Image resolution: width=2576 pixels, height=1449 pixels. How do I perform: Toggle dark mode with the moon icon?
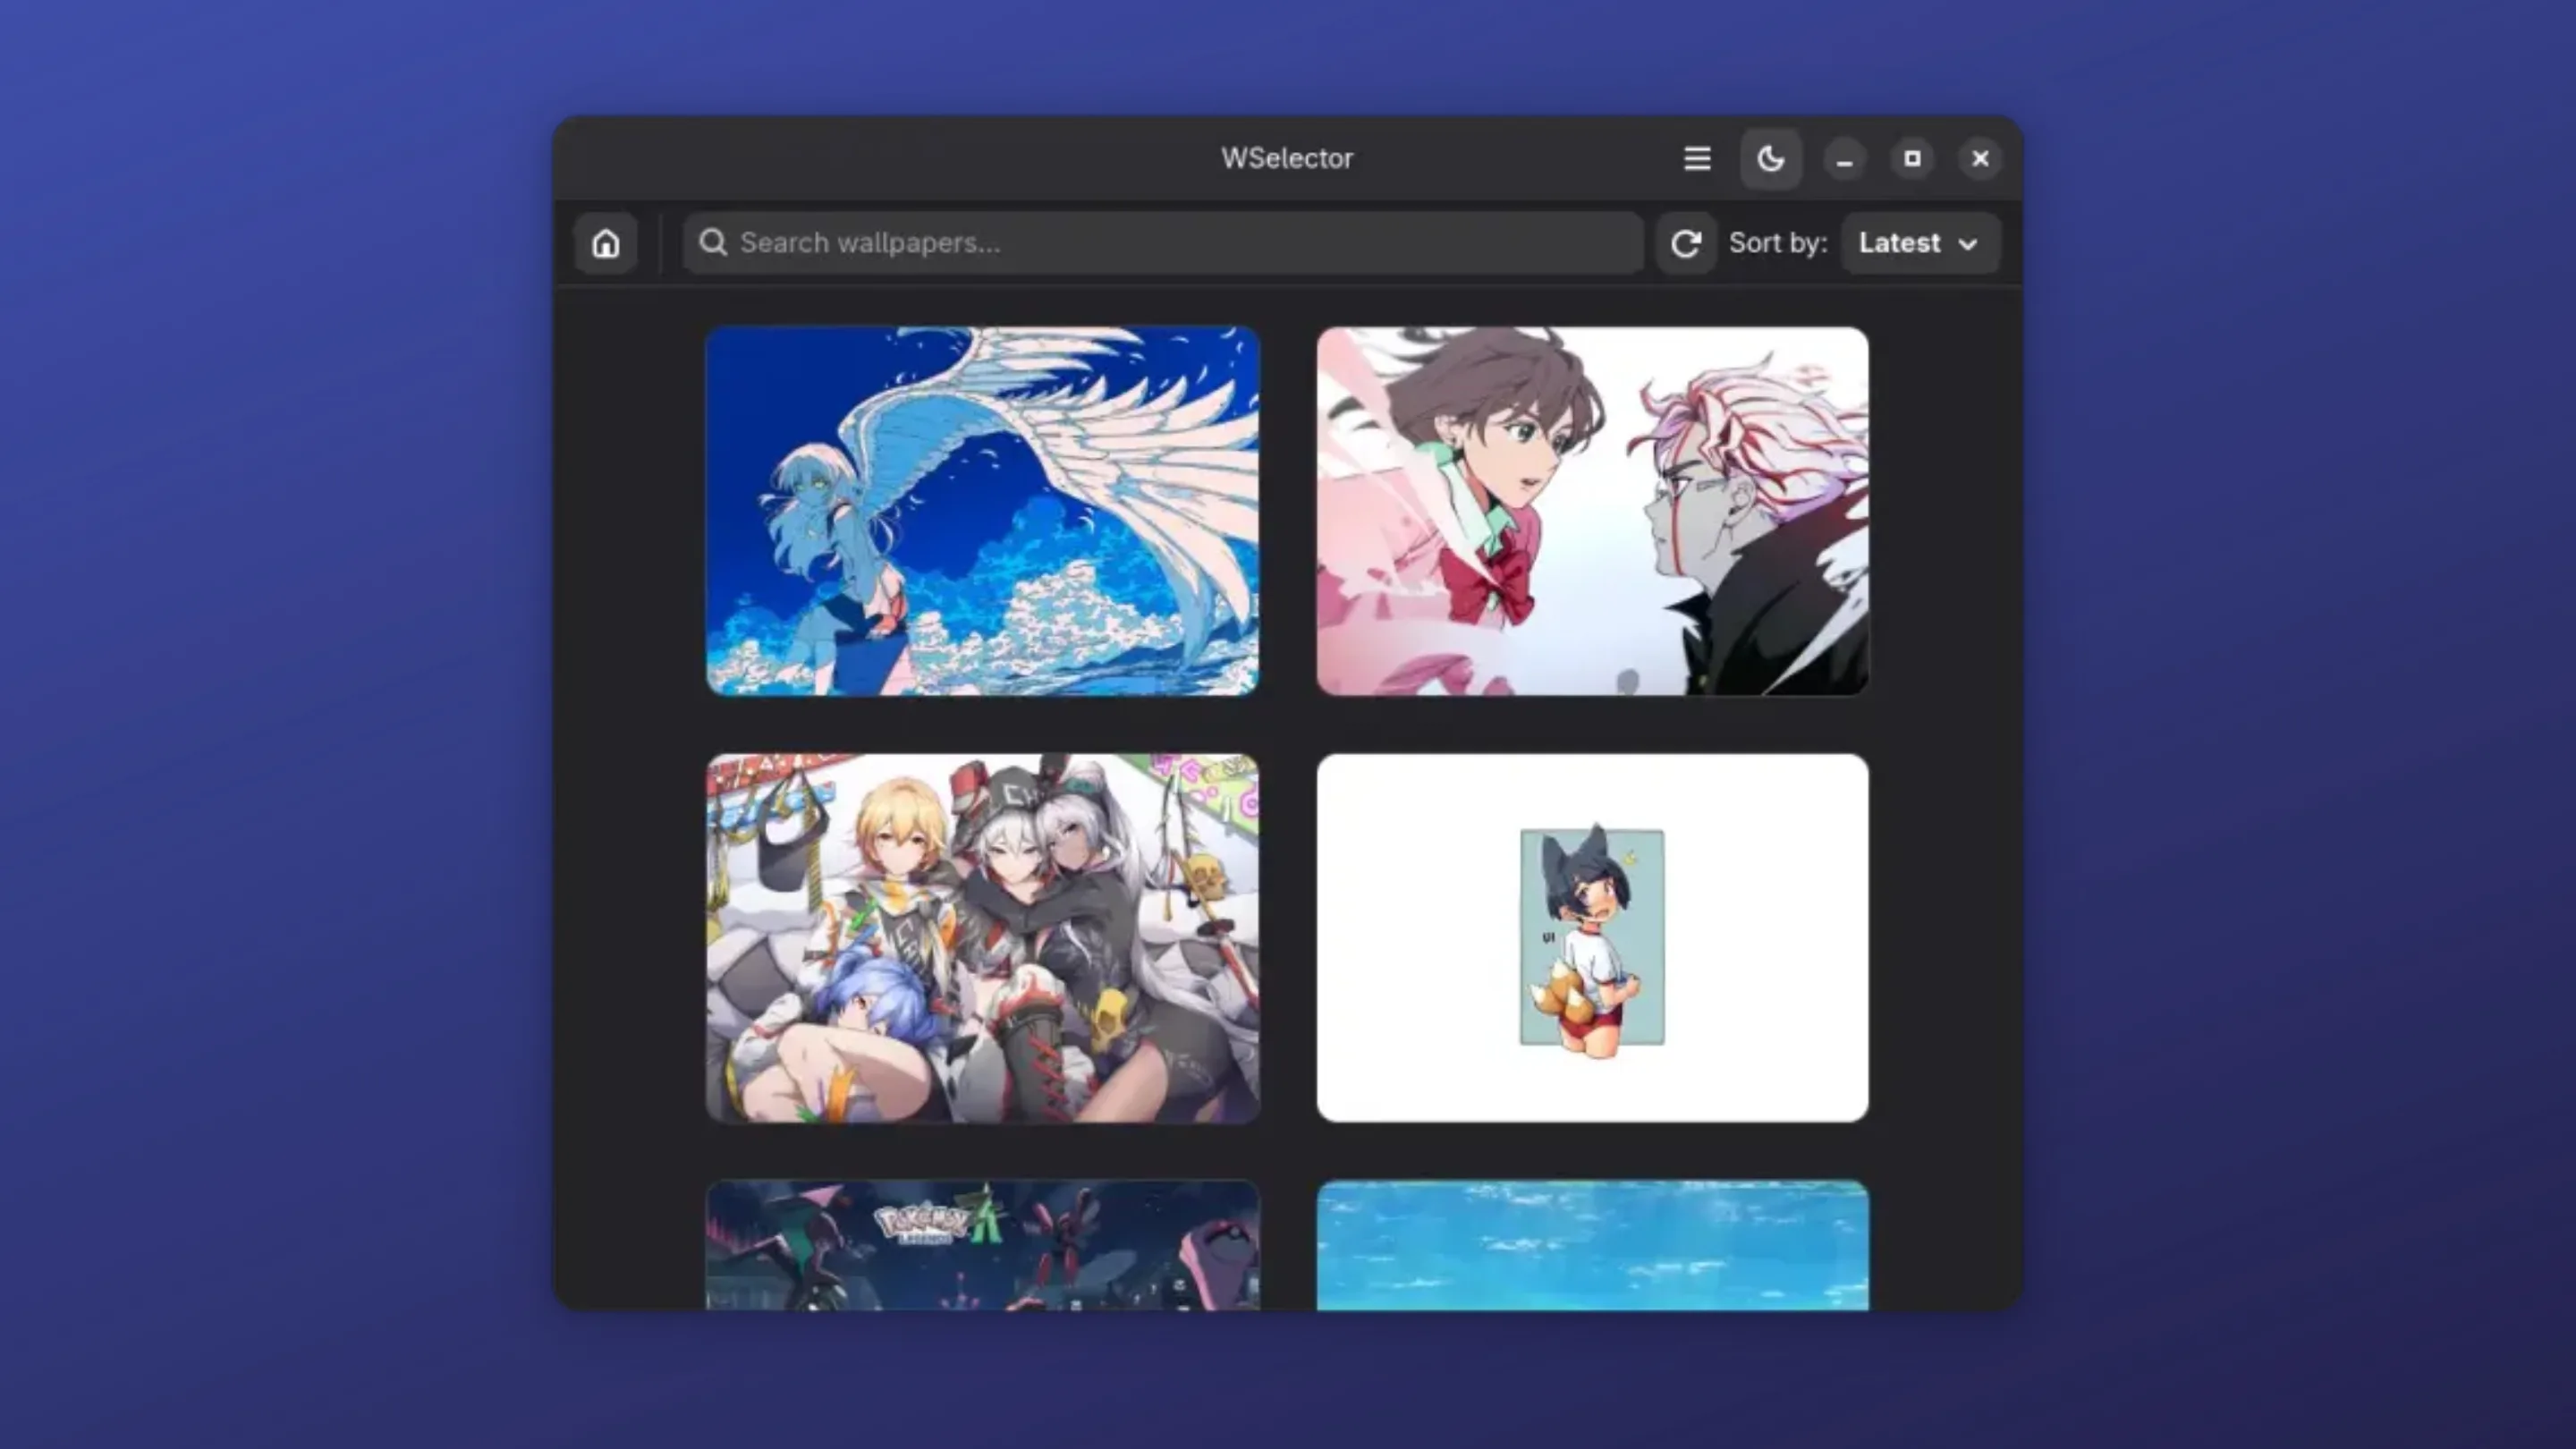click(x=1771, y=158)
